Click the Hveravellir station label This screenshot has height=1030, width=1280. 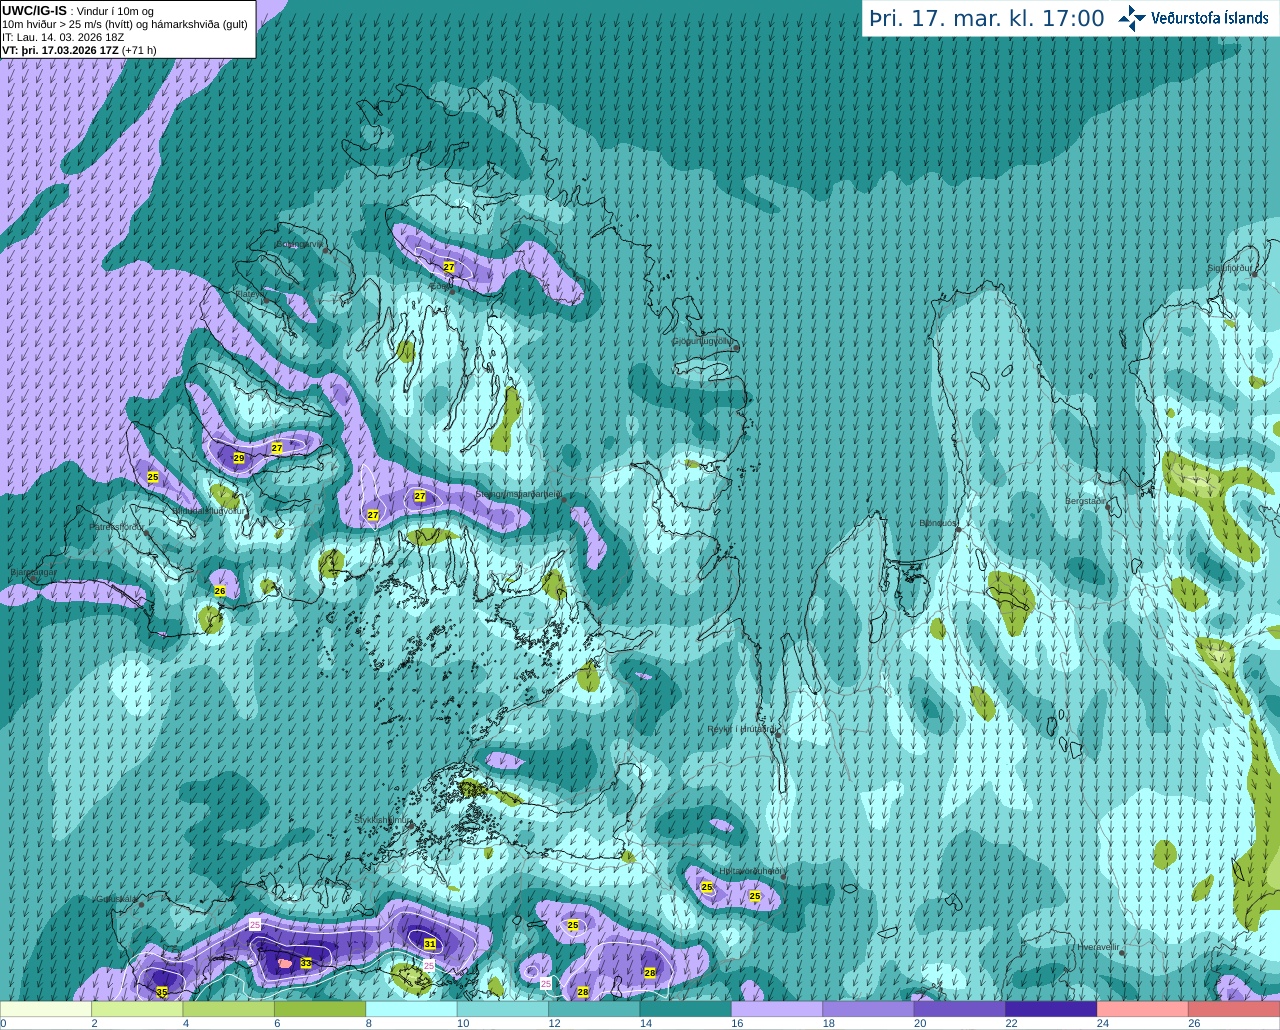1097,946
